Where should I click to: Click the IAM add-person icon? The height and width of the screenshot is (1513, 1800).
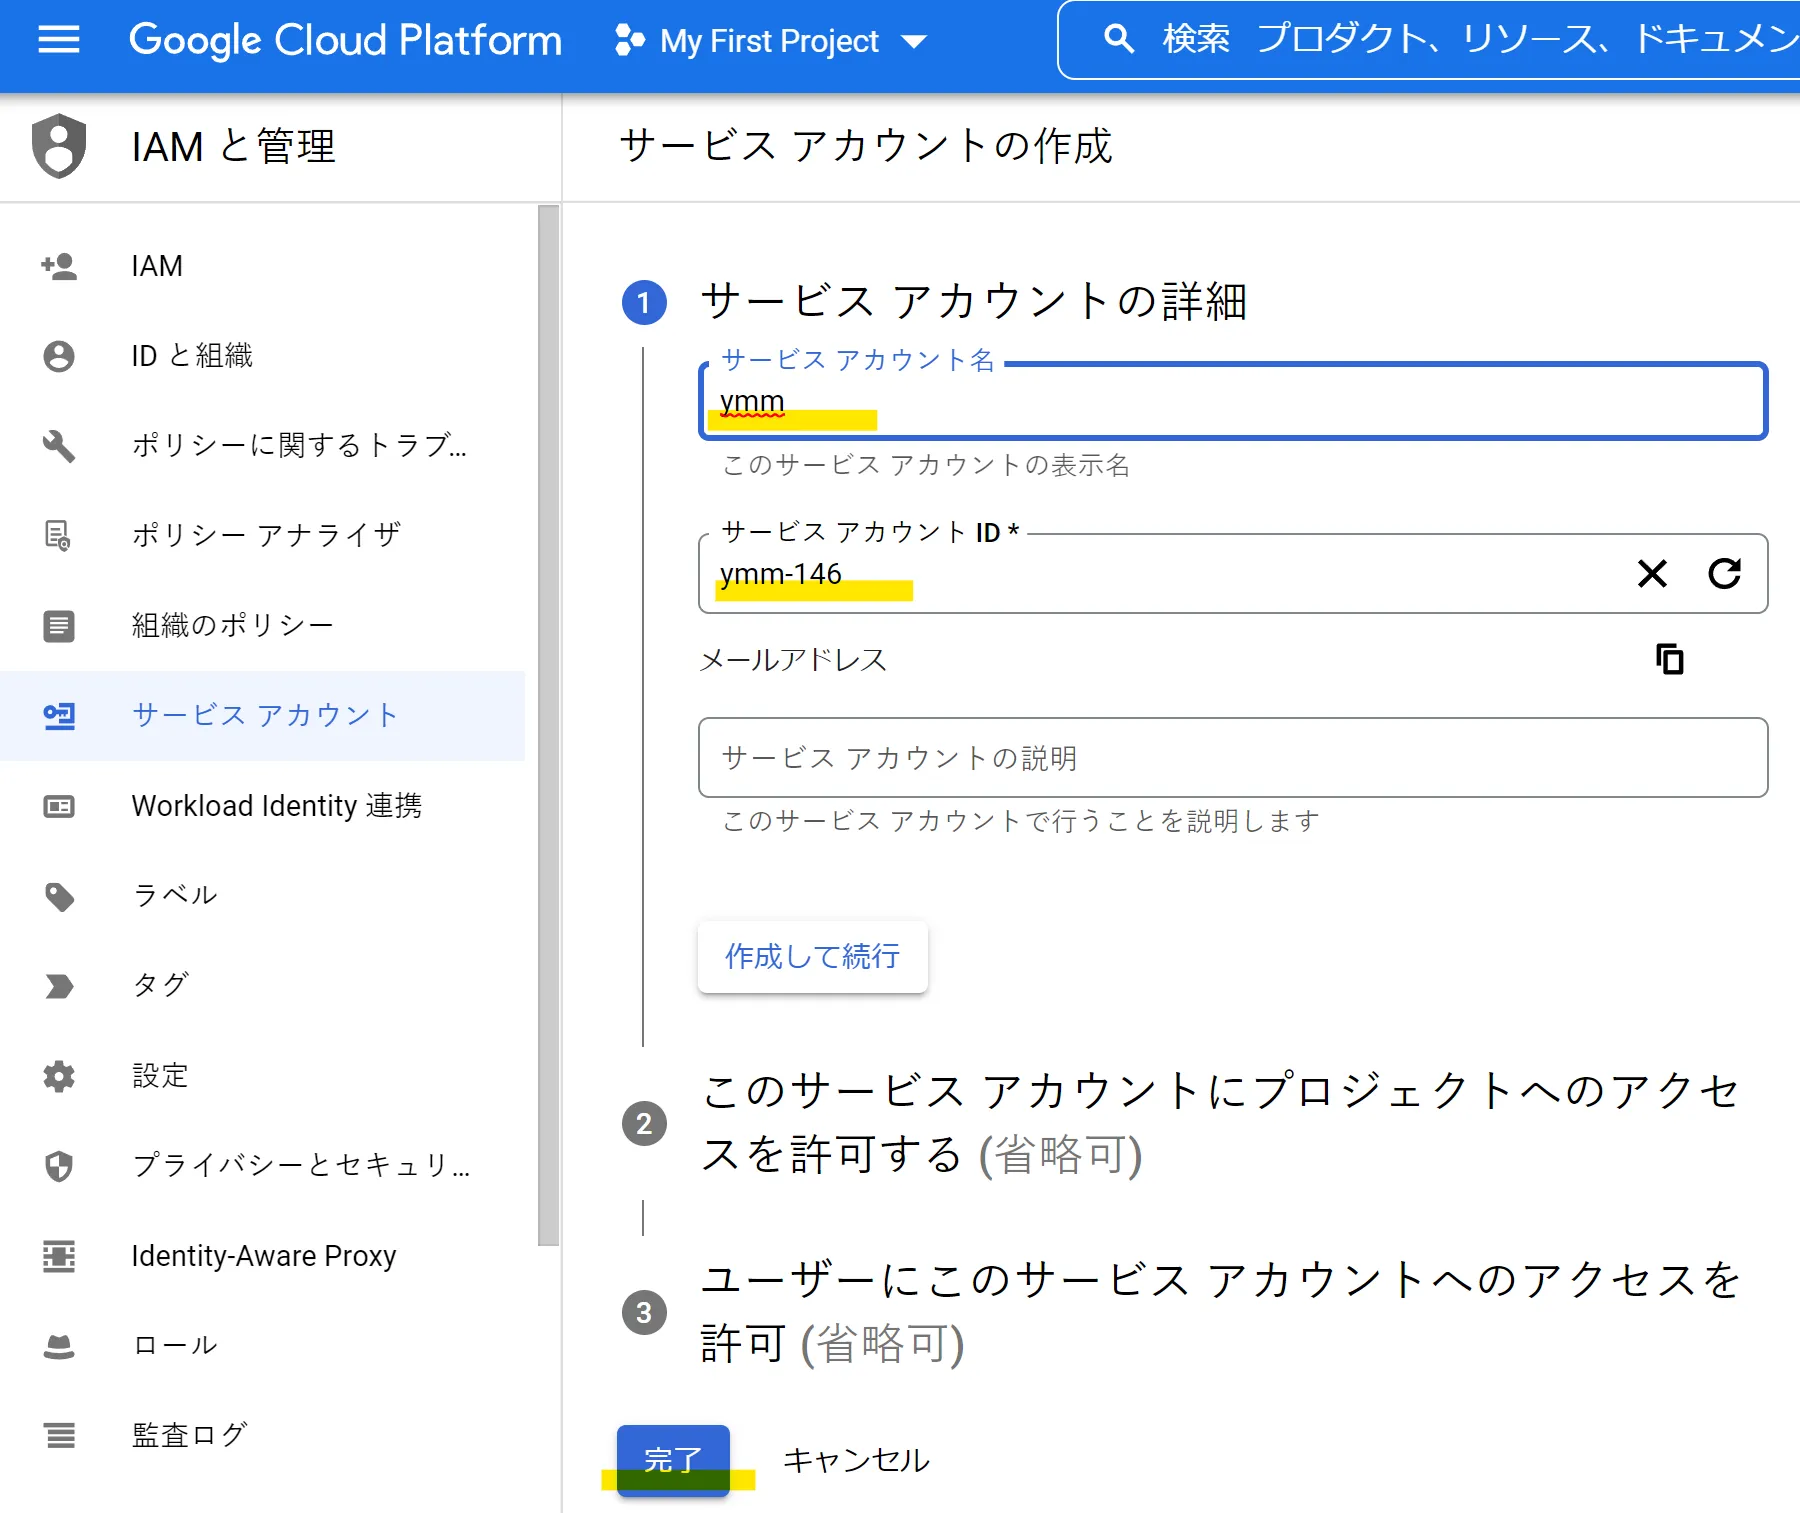coord(59,266)
